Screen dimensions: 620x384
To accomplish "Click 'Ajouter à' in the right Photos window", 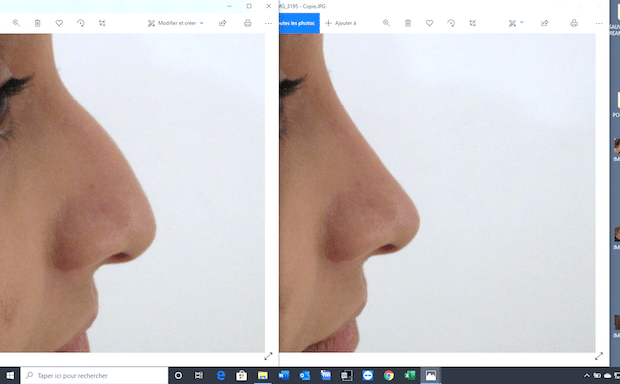I will coord(341,23).
